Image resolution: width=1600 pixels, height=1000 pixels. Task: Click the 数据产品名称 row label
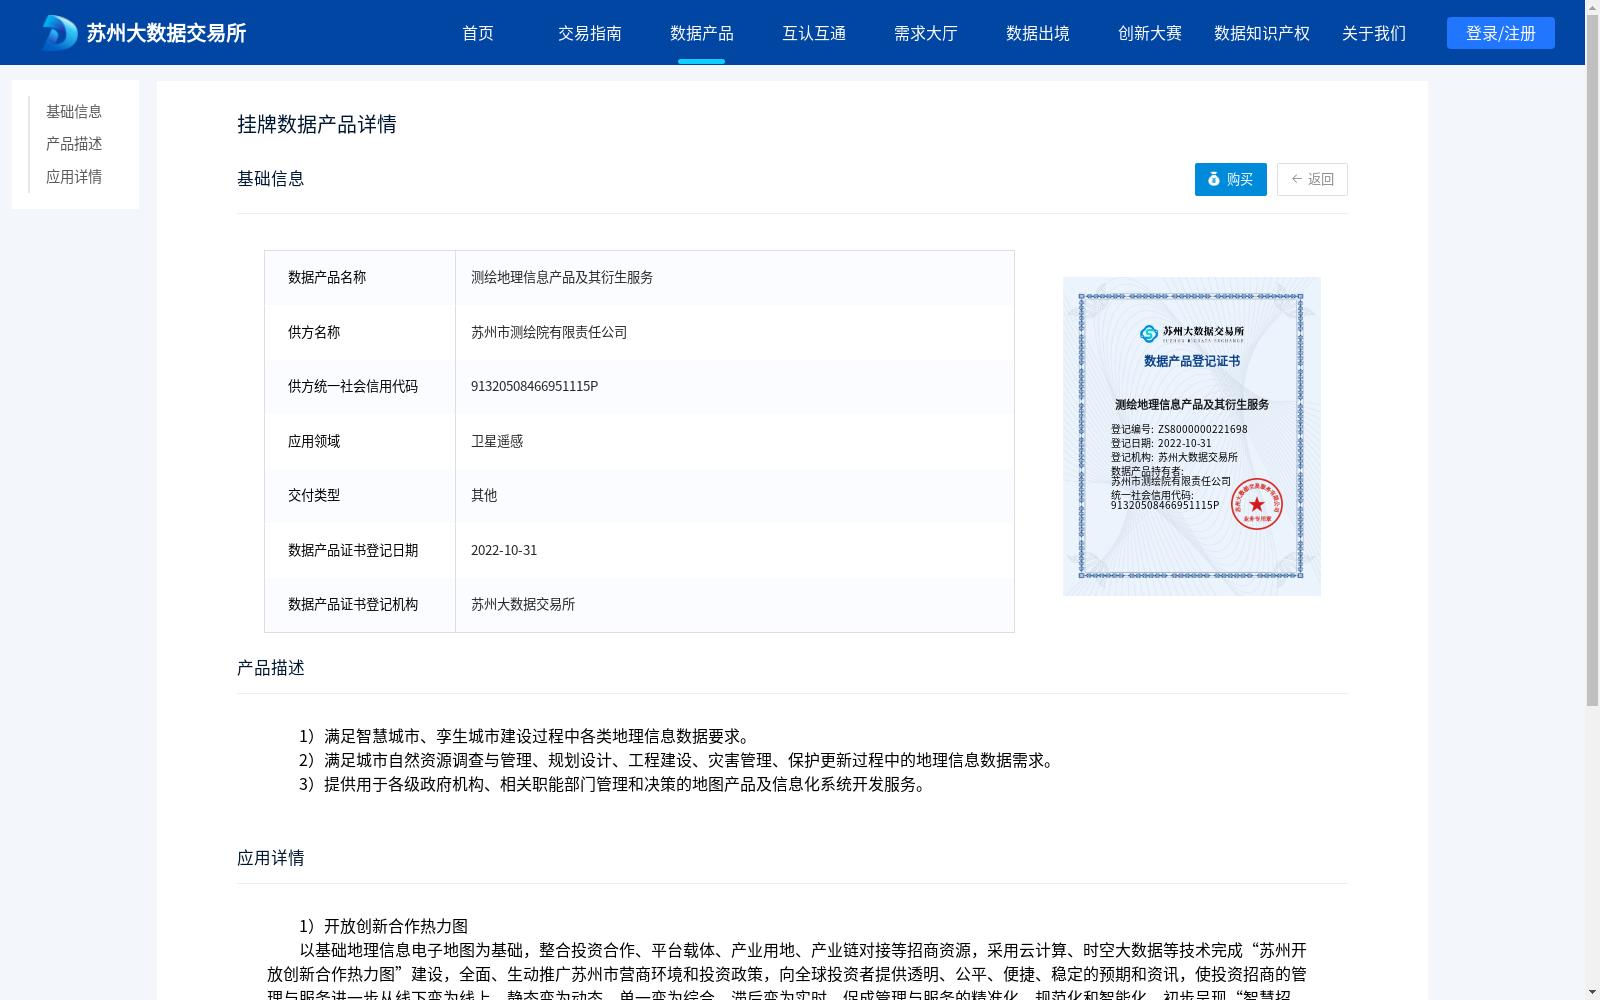point(327,277)
